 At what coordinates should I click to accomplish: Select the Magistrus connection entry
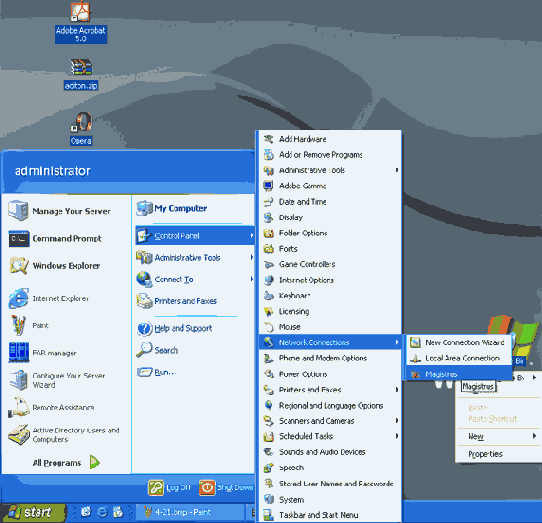click(x=459, y=374)
